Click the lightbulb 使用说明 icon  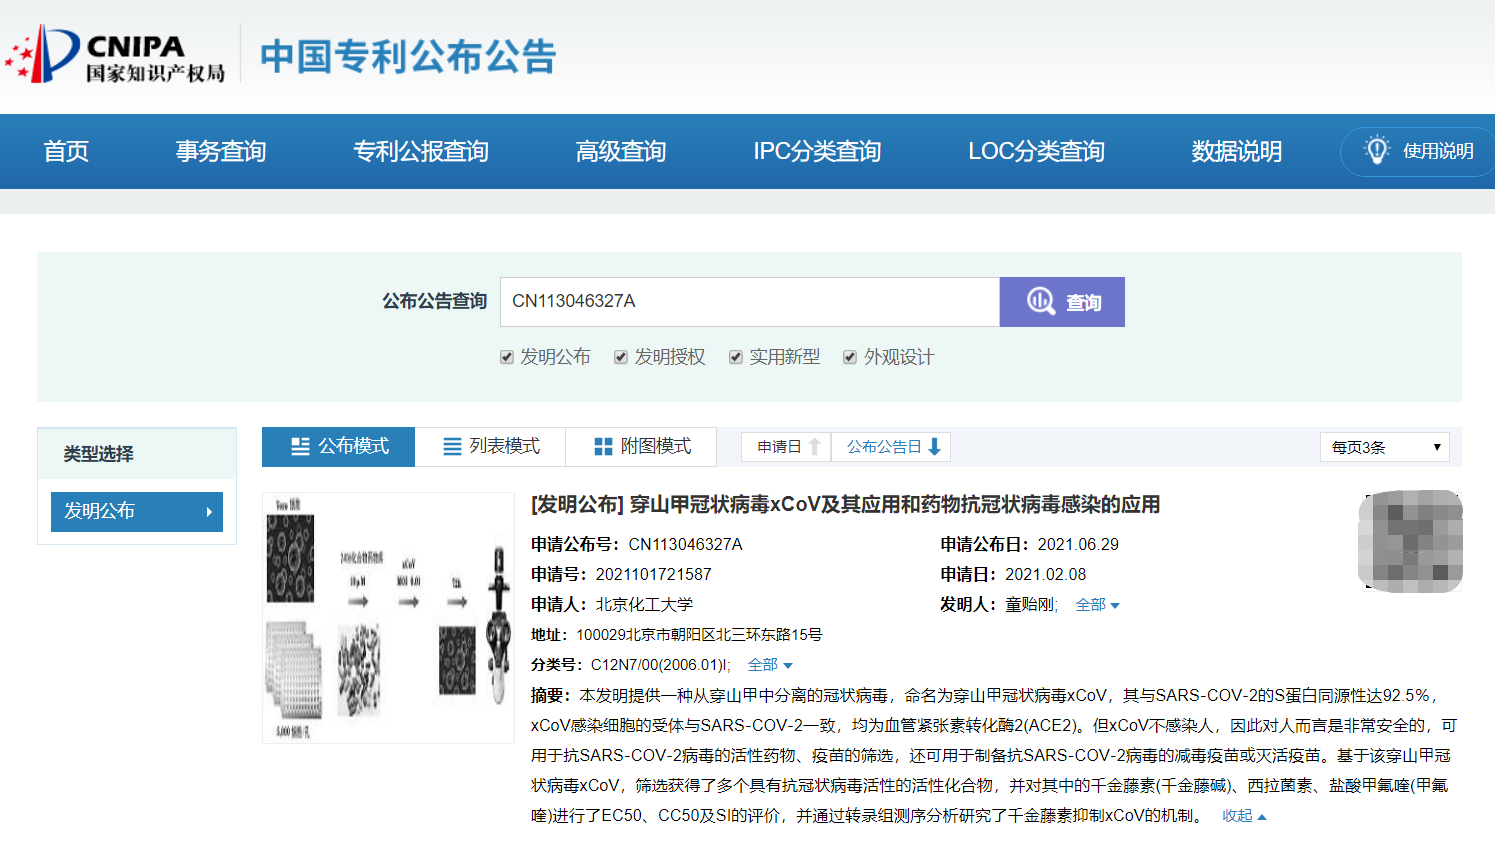(x=1377, y=150)
